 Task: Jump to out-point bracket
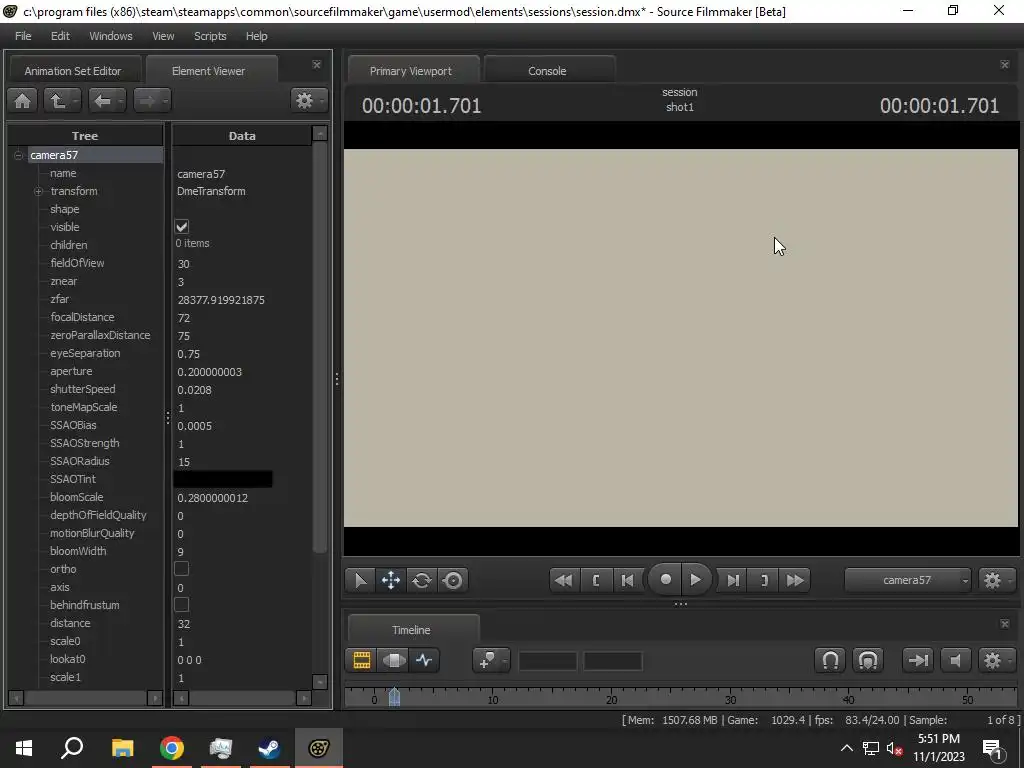764,580
